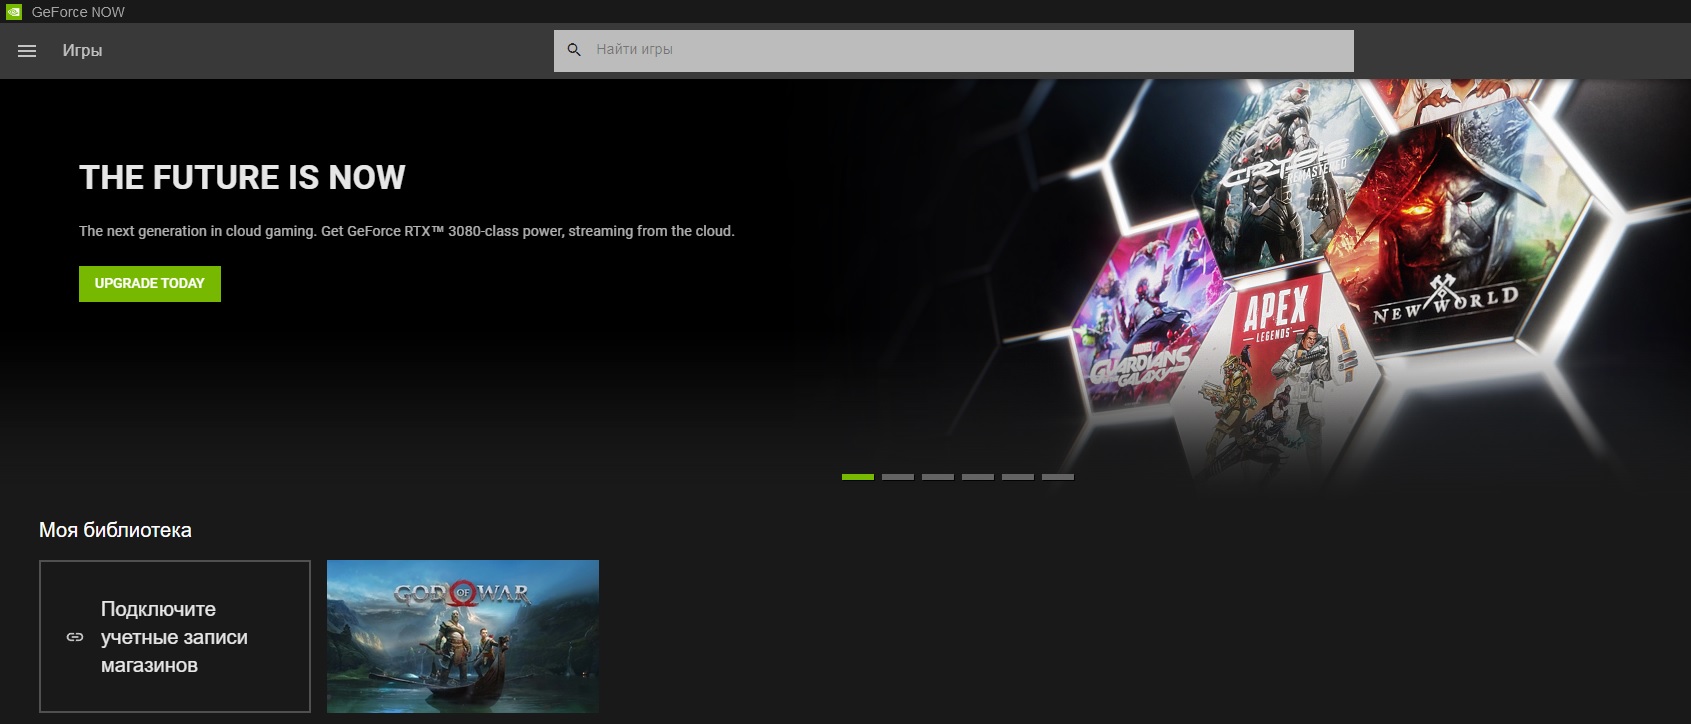Click the 'Моя библиотека' heading

115,530
